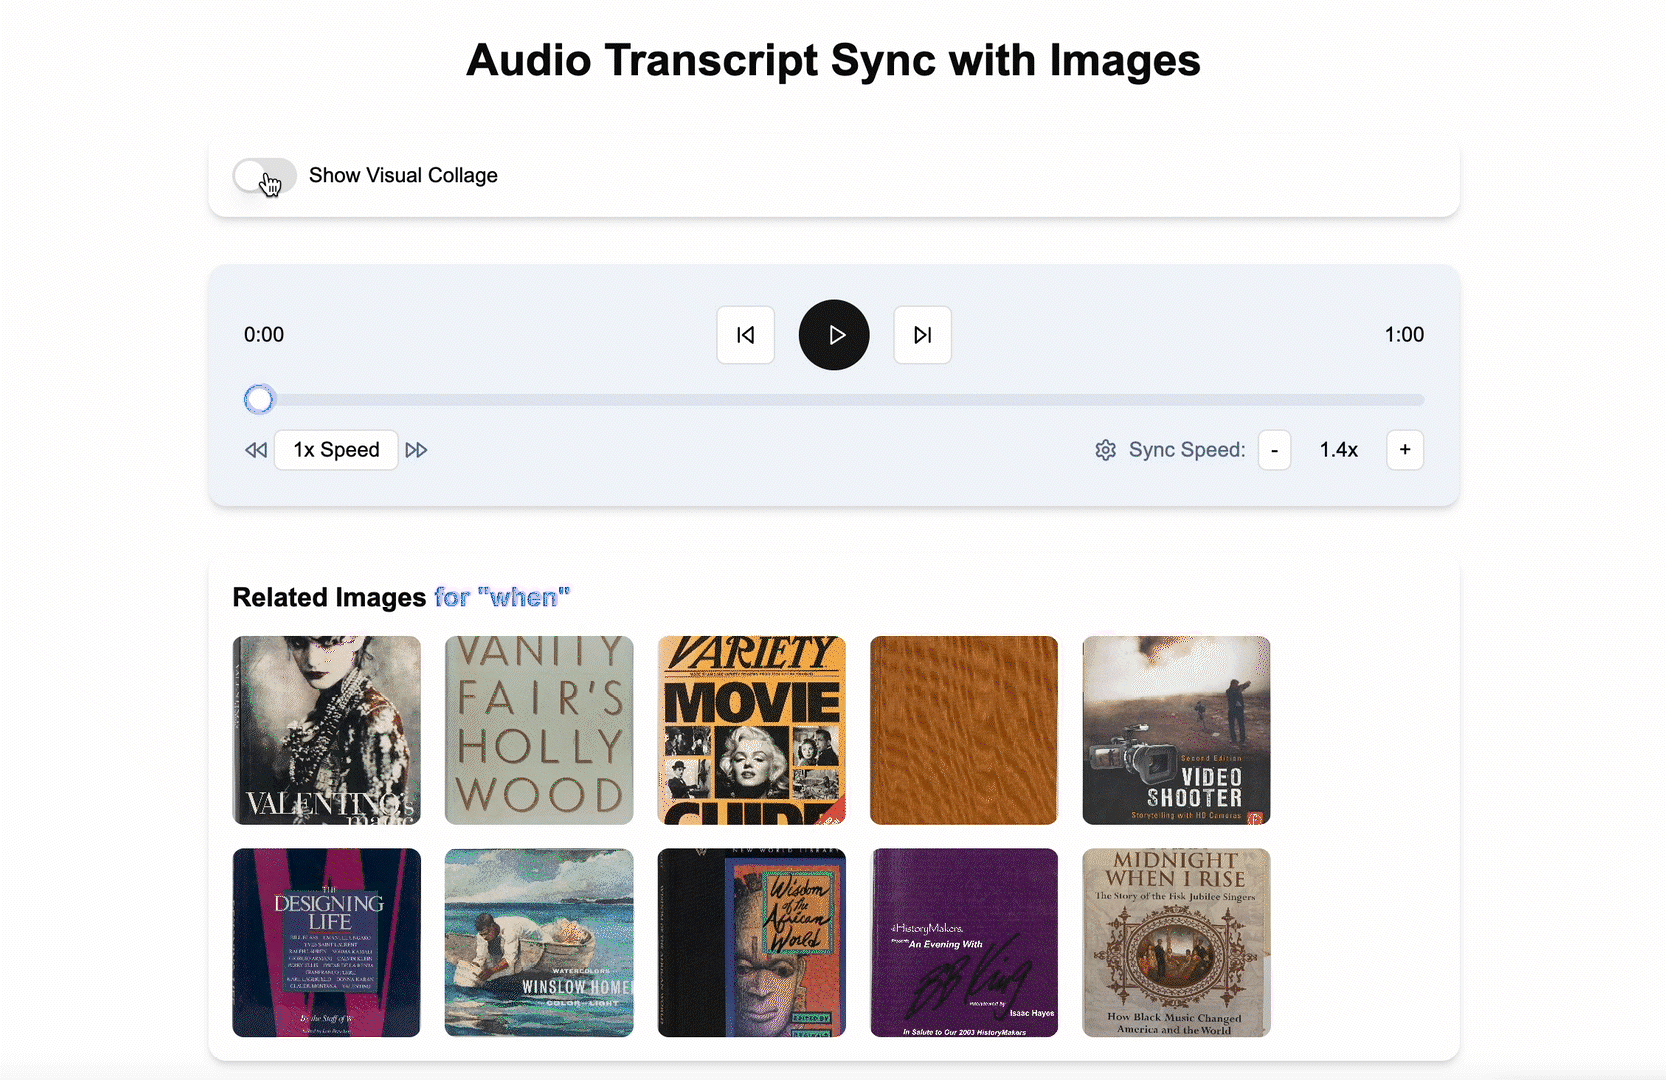Click the fast-forward double-arrow speed icon

pyautogui.click(x=417, y=450)
